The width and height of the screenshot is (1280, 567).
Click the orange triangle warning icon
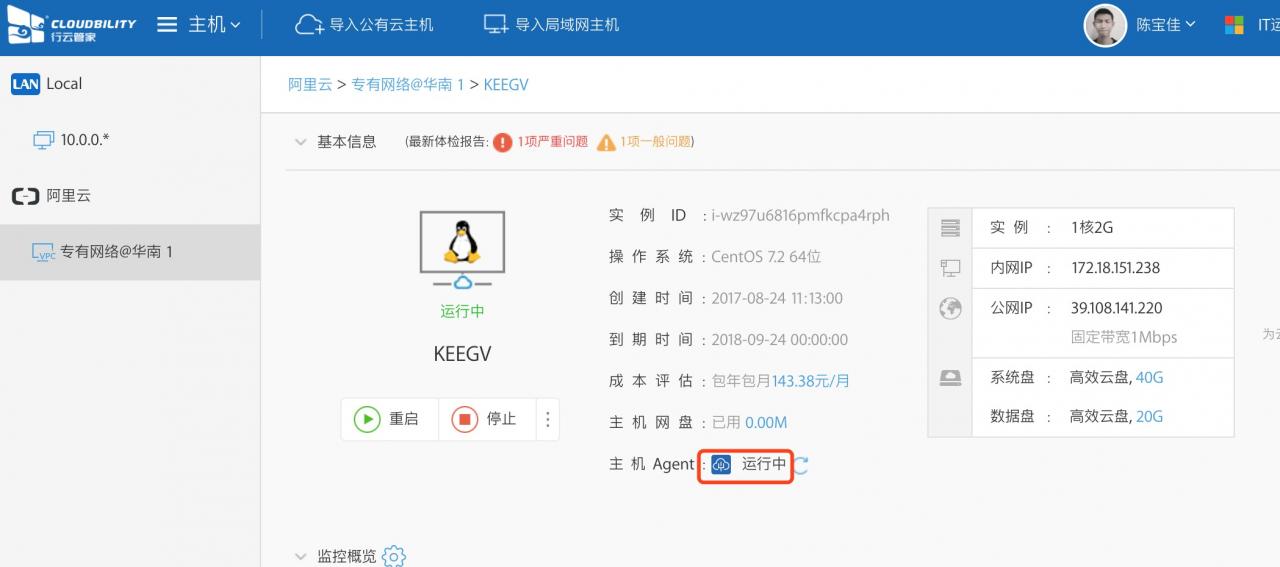pos(606,142)
